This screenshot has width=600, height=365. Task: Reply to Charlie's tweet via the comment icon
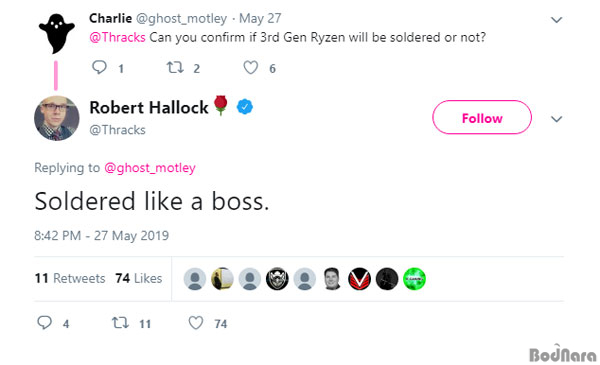coord(99,68)
